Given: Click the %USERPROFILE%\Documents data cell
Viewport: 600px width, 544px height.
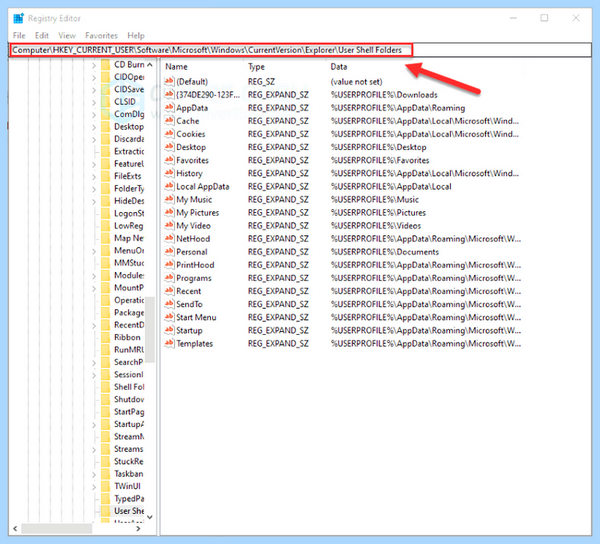Looking at the screenshot, I should (385, 251).
